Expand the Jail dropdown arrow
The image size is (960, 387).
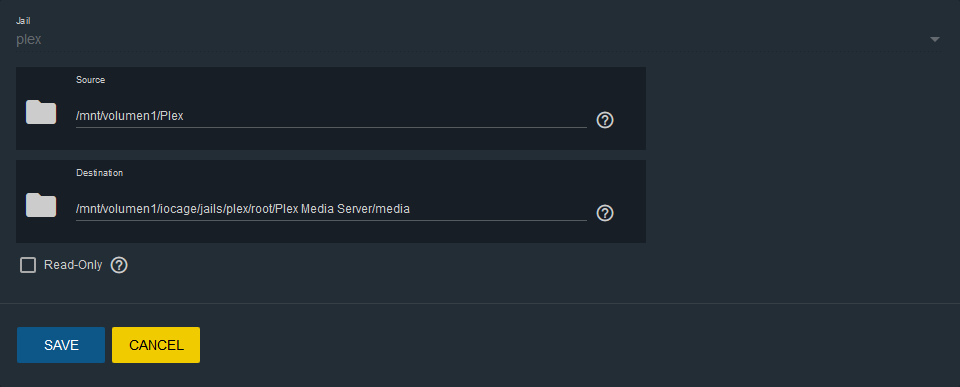point(934,40)
